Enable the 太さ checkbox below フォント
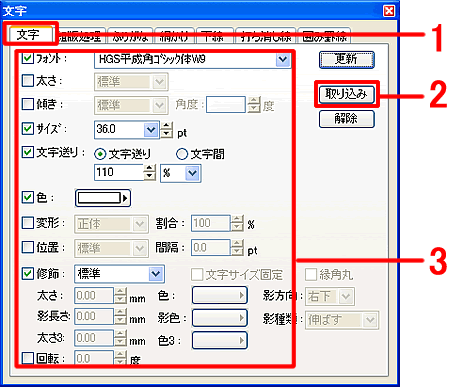Viewport: 450px width, 387px height. (28, 80)
